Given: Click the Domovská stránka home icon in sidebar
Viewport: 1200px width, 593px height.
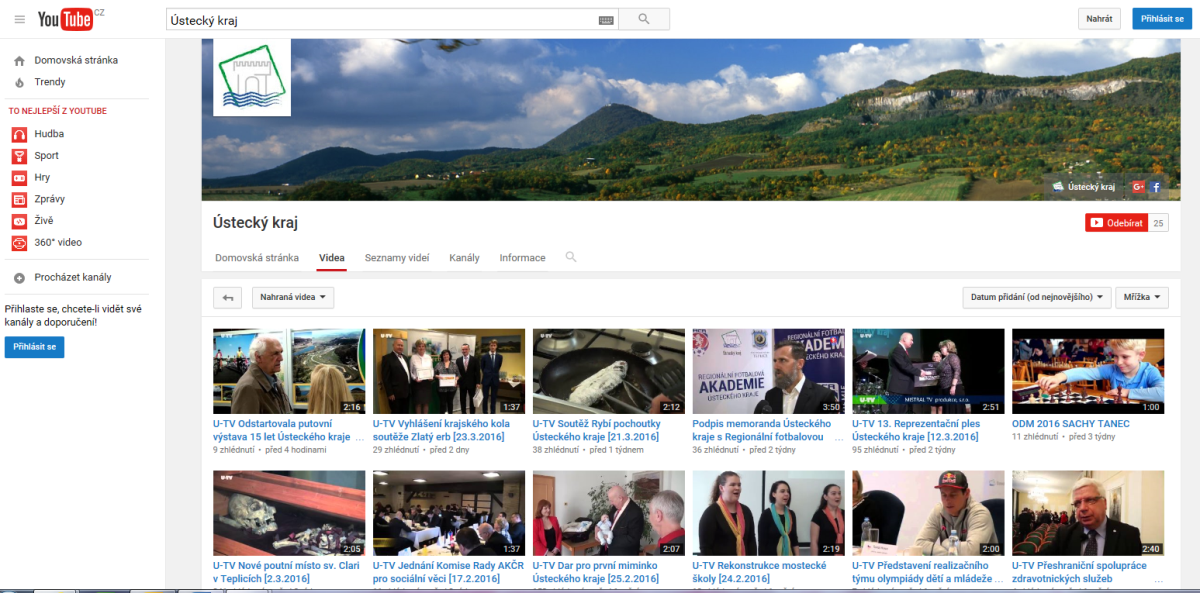Looking at the screenshot, I should 19,60.
